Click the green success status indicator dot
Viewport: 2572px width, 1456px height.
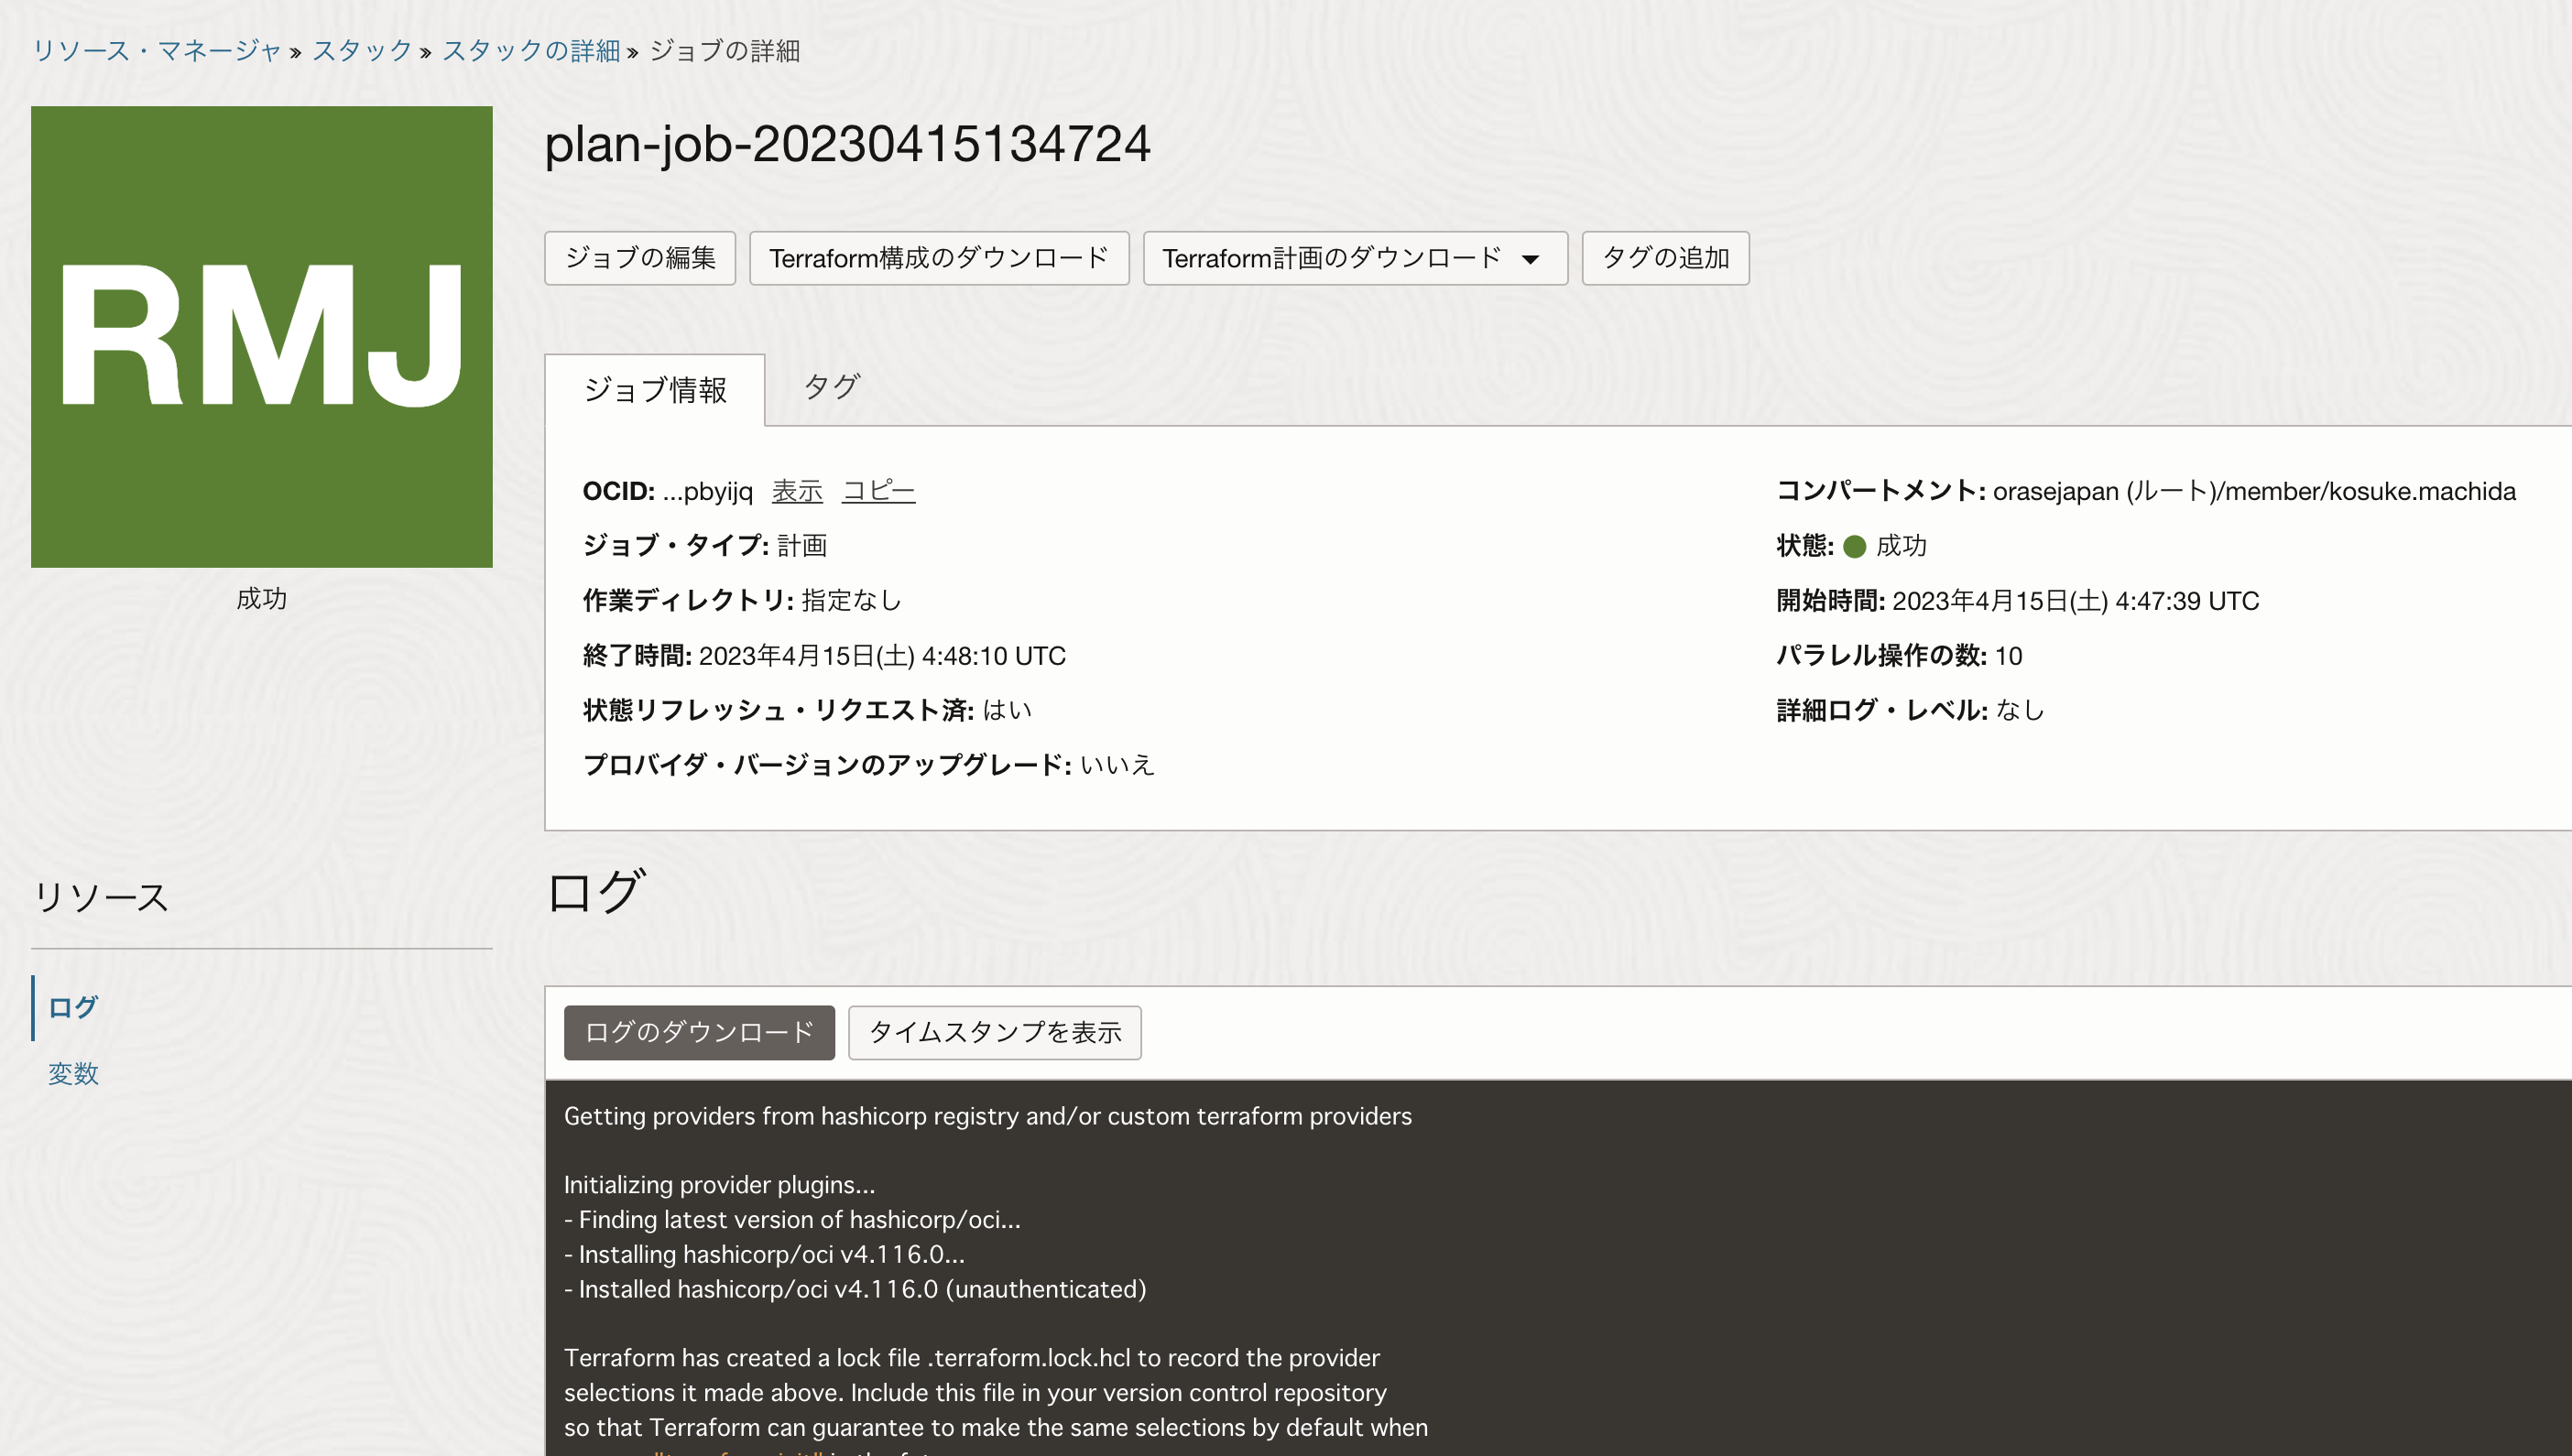click(x=1855, y=546)
